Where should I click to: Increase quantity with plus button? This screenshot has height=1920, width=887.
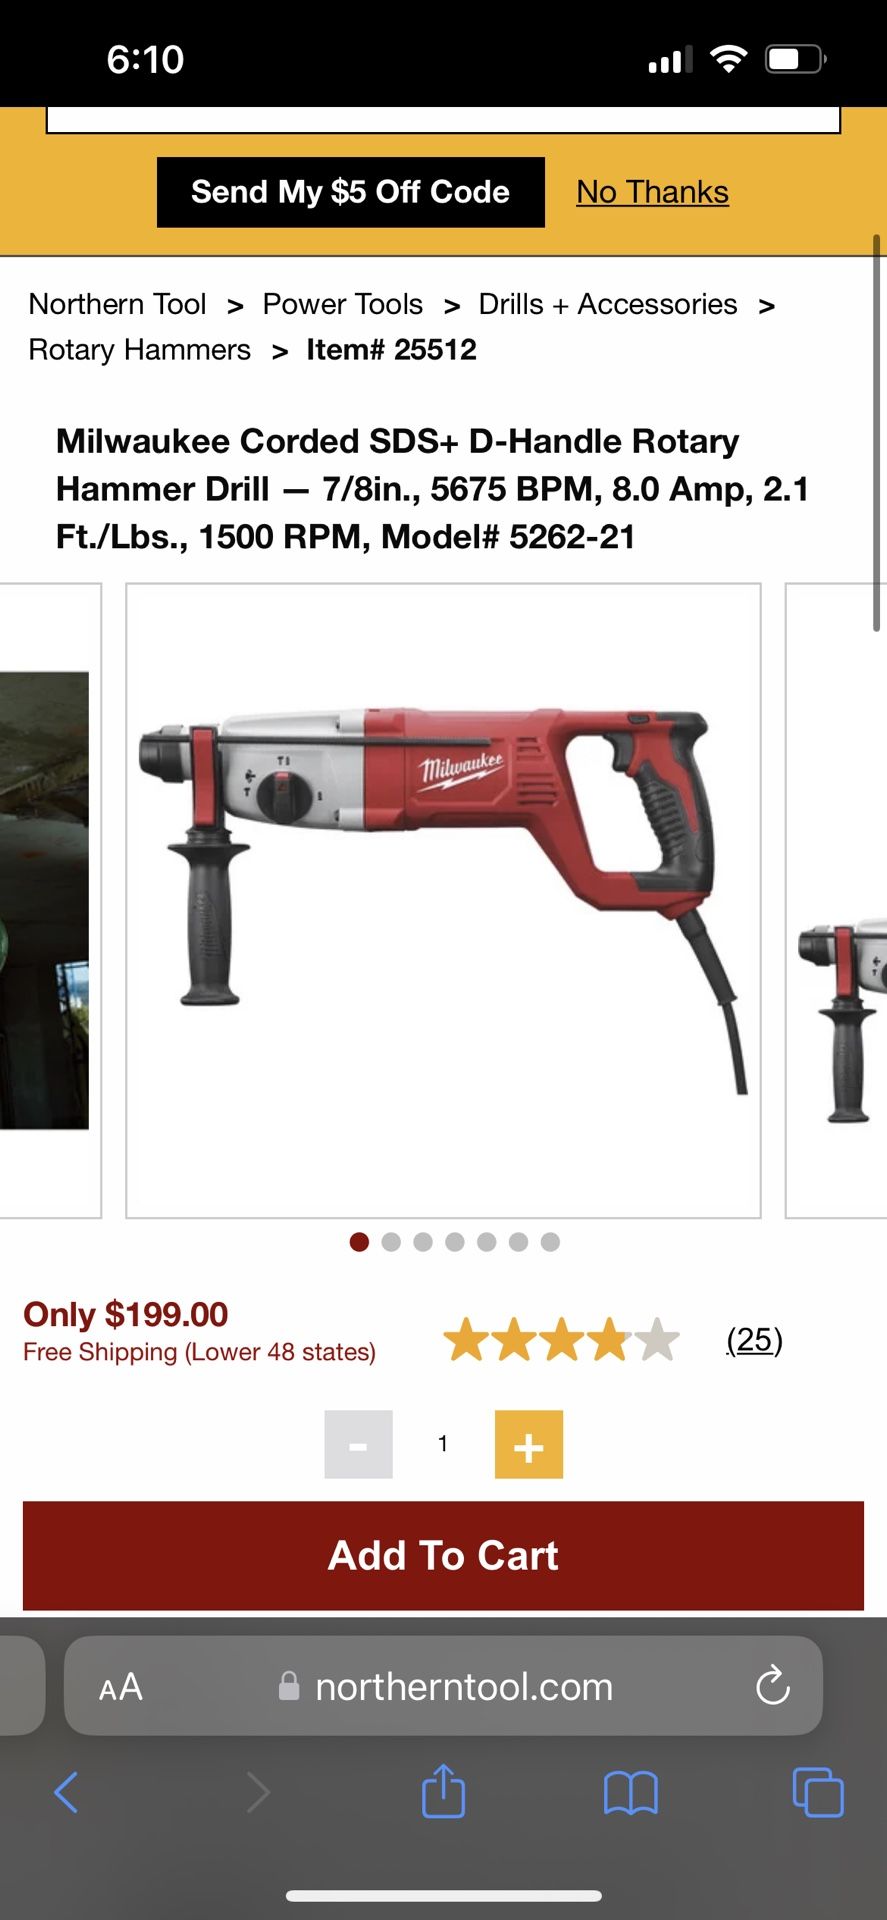click(529, 1444)
